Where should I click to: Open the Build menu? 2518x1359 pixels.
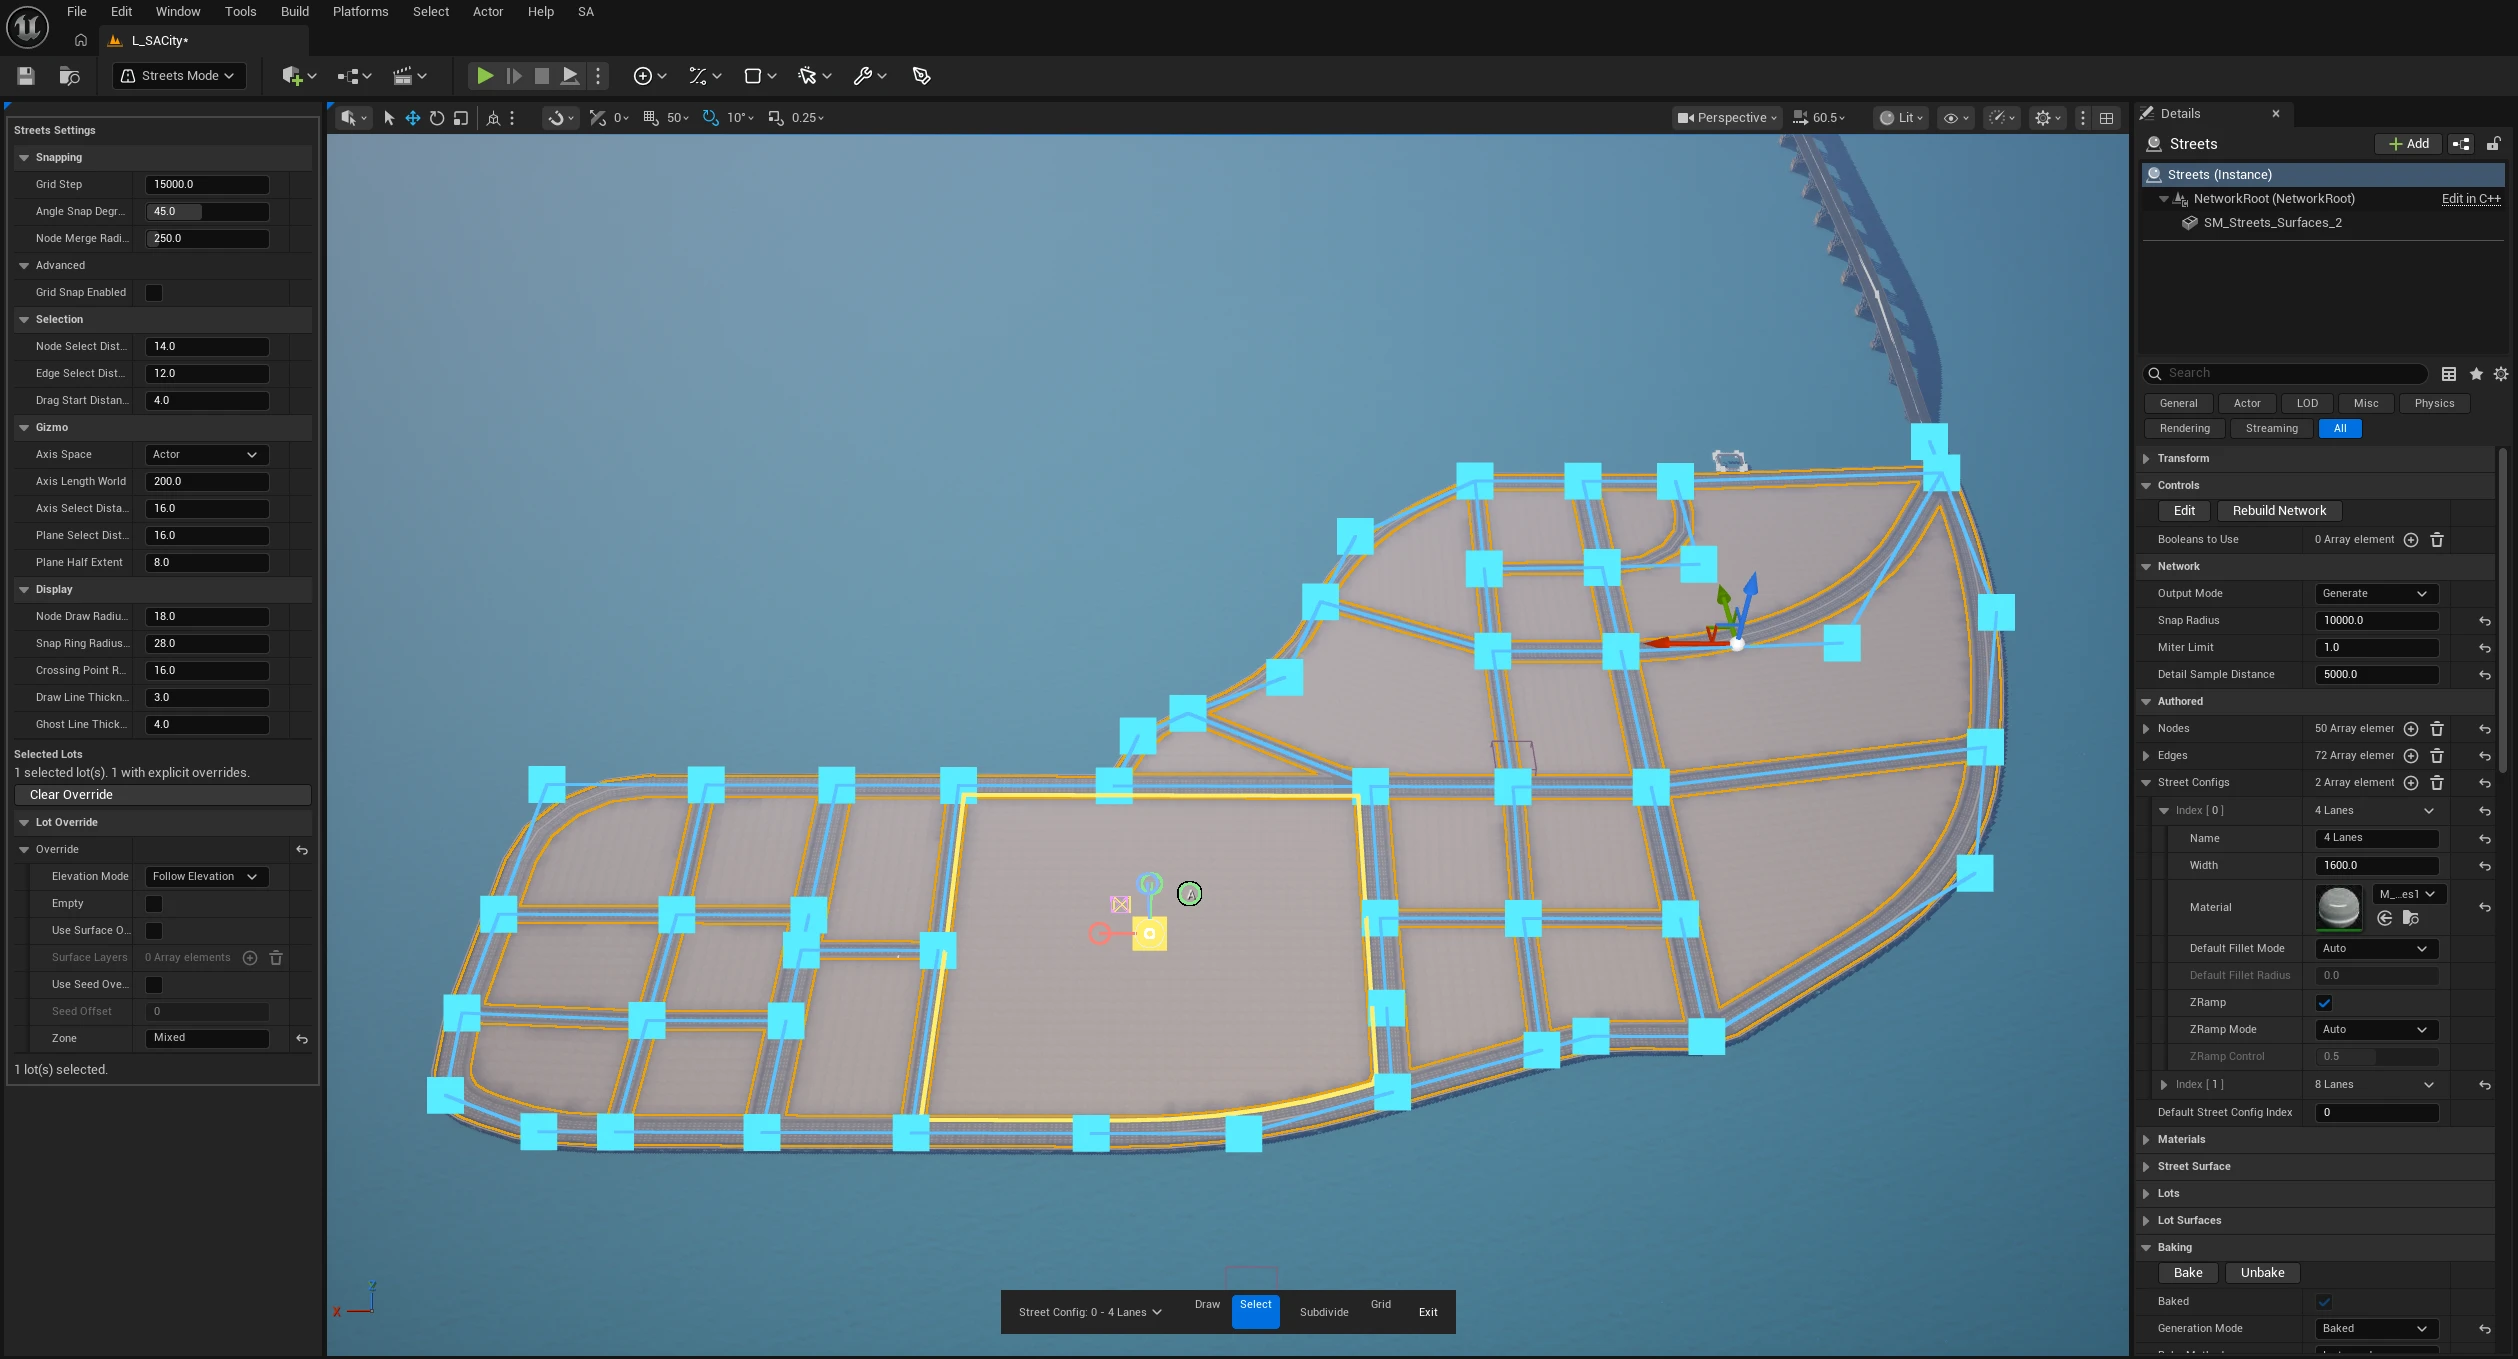[x=294, y=12]
